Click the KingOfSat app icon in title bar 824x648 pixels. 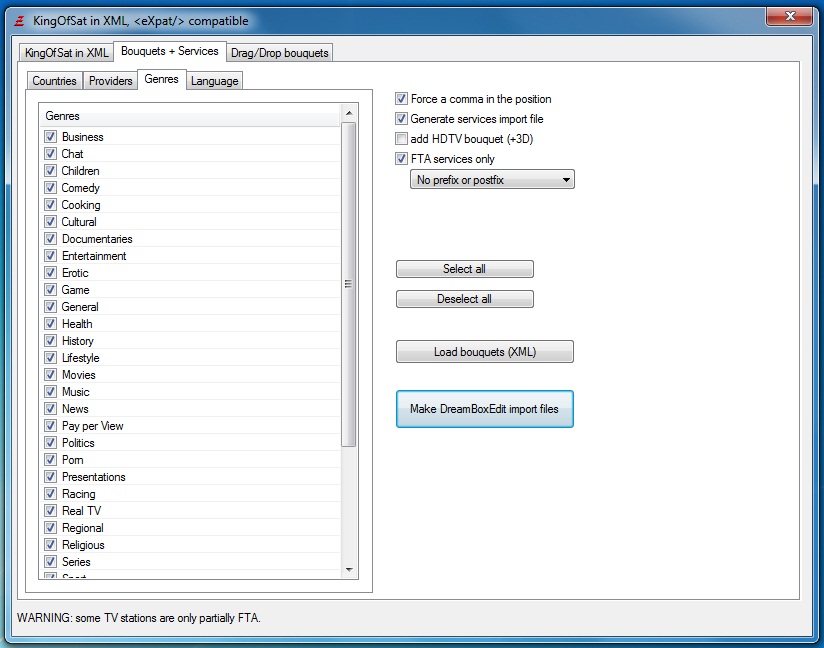(19, 21)
